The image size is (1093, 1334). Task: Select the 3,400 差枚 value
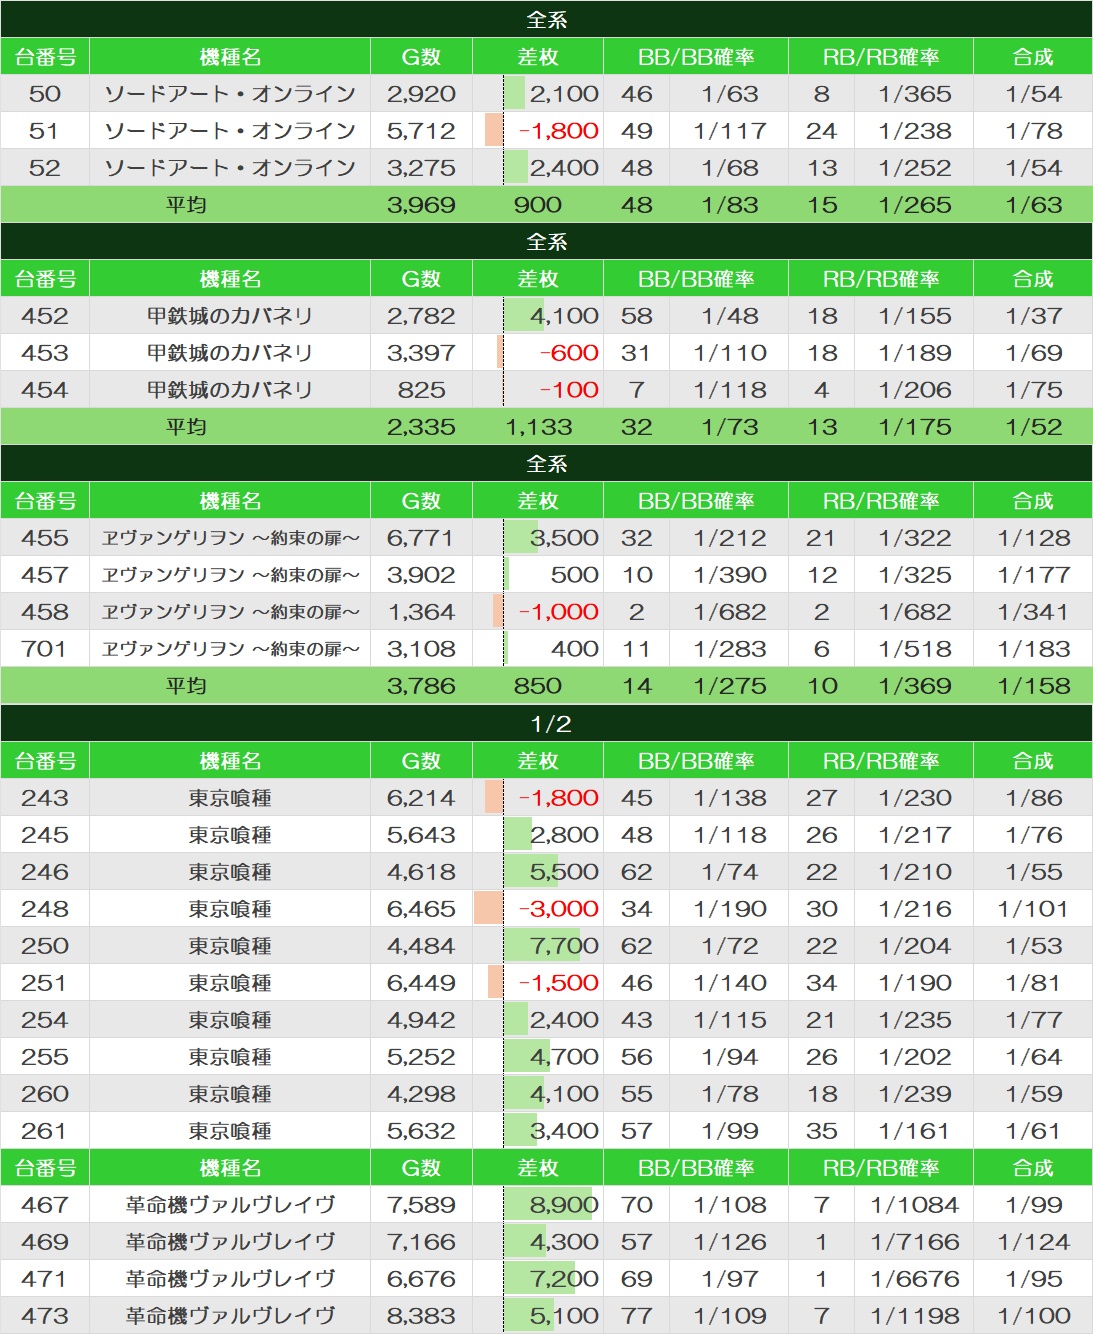pyautogui.click(x=564, y=1131)
